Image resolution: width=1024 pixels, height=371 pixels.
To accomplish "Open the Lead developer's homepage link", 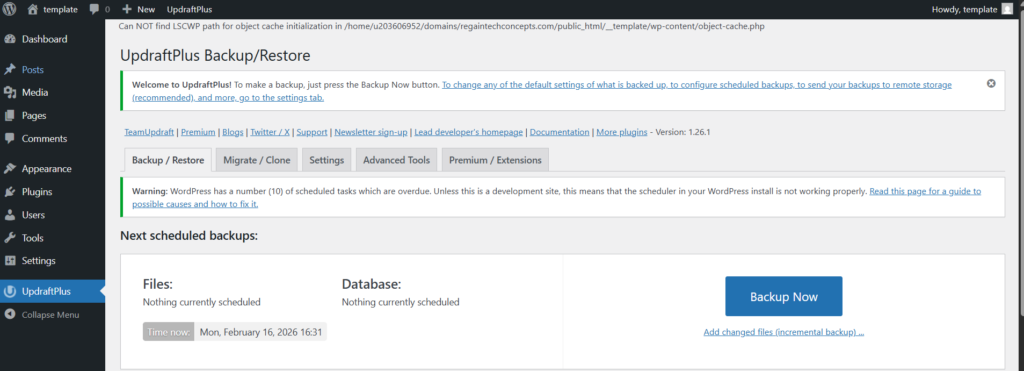I will coord(469,132).
